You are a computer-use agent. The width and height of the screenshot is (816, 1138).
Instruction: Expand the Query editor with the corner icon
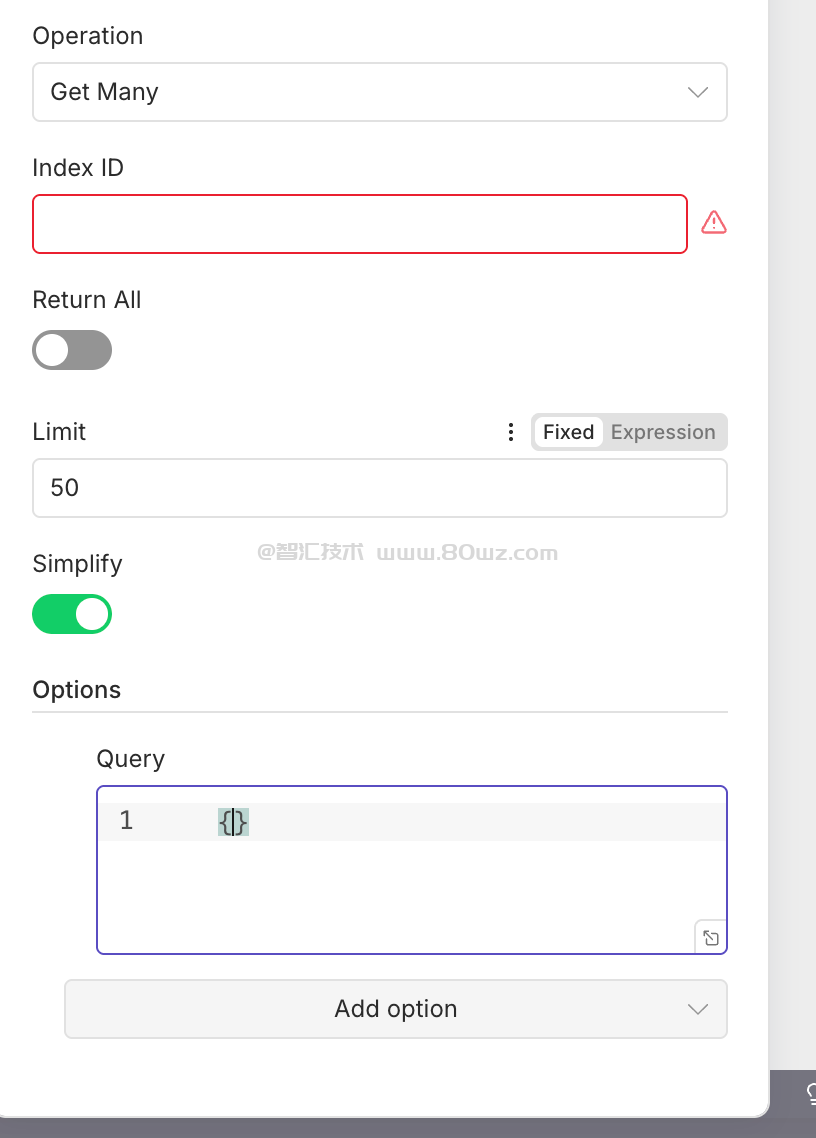[x=710, y=938]
